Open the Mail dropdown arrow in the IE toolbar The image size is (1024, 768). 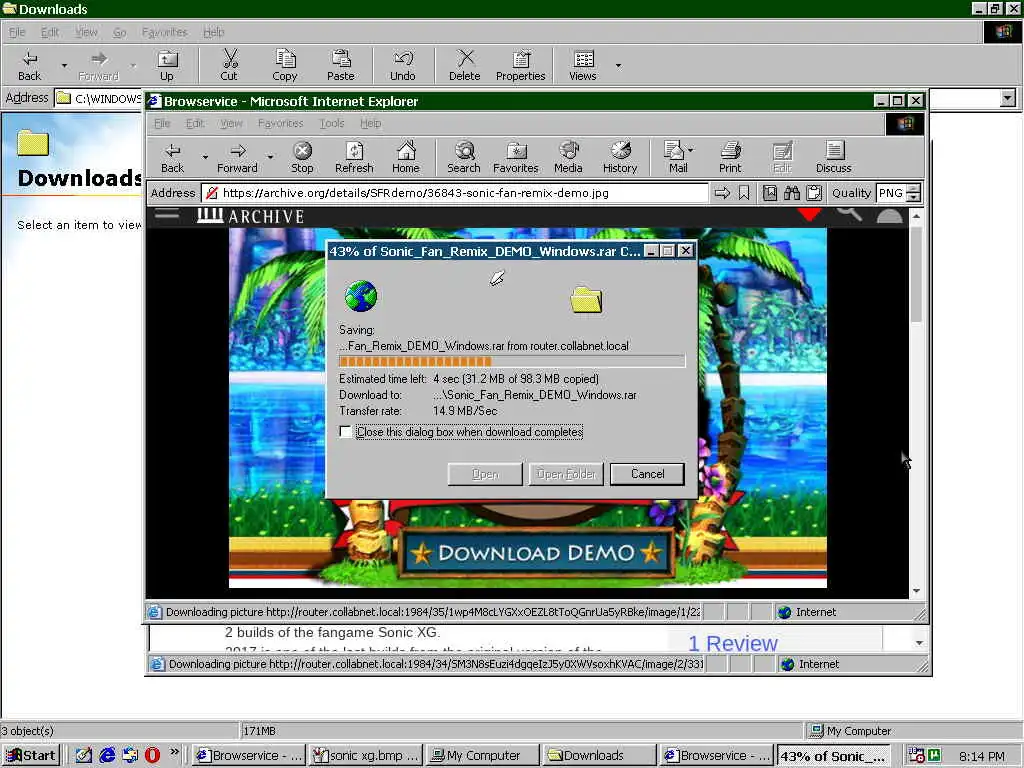click(691, 150)
